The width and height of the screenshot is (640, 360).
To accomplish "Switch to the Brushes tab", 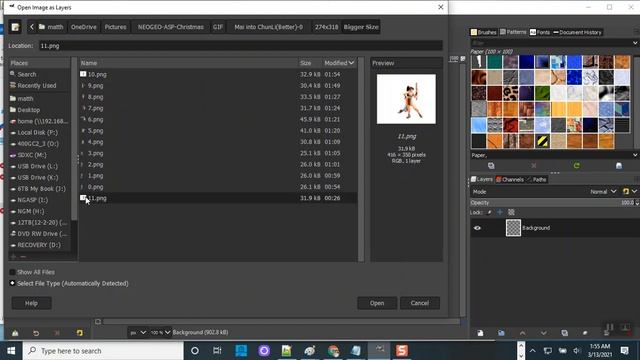I will pos(483,32).
